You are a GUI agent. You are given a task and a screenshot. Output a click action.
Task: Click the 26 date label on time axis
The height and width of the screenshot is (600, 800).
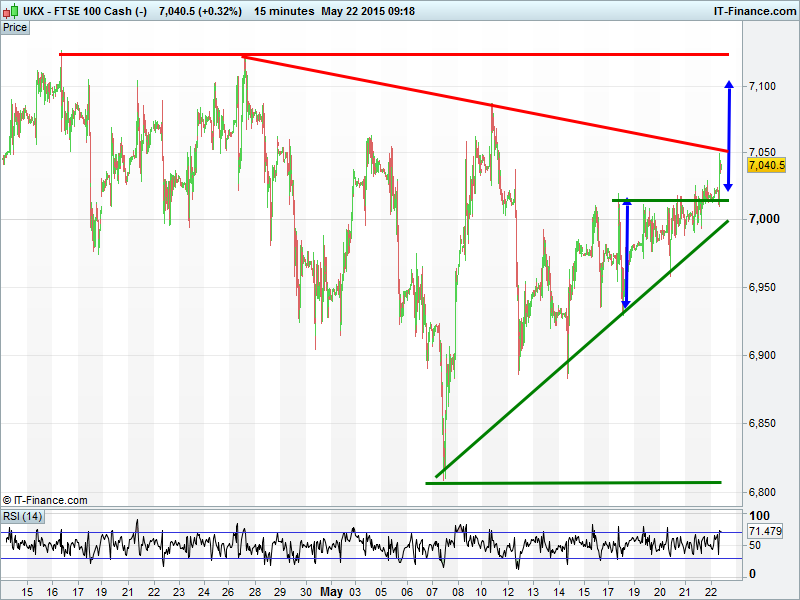(x=229, y=592)
